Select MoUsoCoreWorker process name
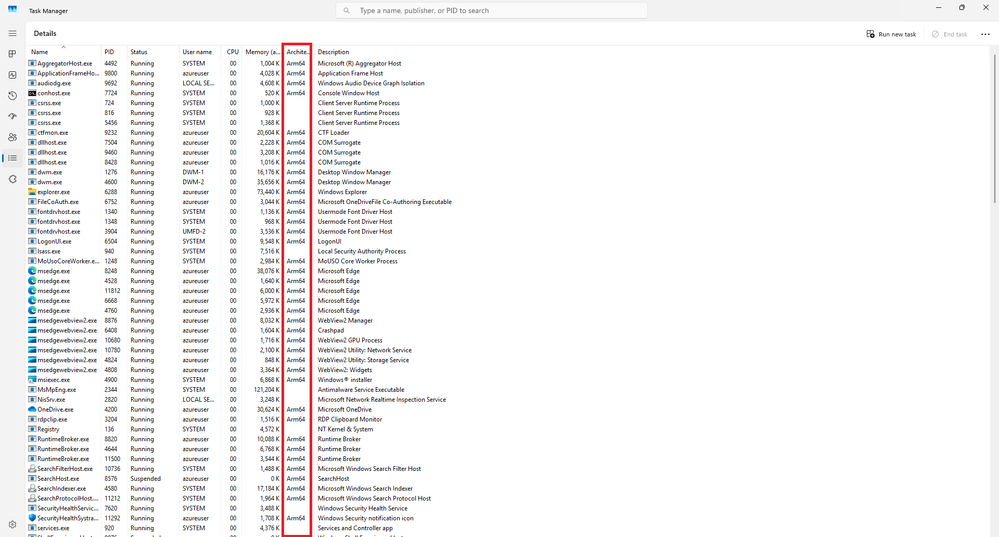Viewport: 999px width, 537px height. (68, 261)
